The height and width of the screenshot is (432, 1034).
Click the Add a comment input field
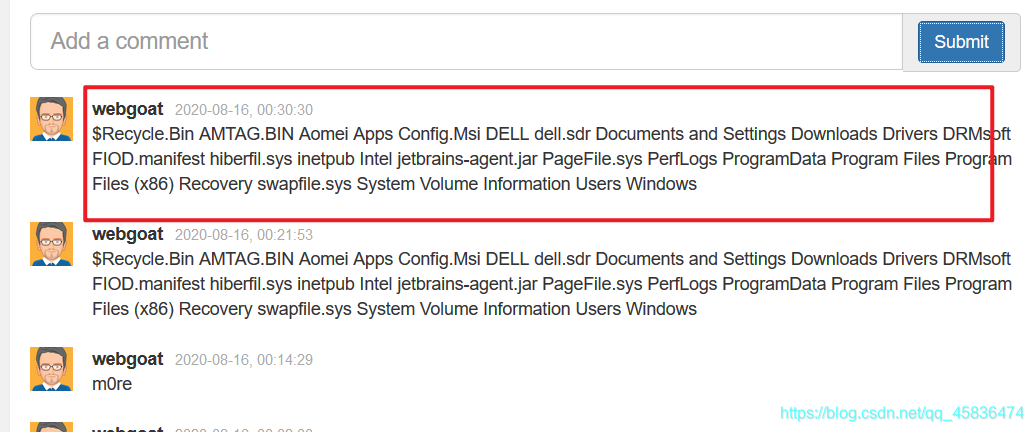coord(466,42)
